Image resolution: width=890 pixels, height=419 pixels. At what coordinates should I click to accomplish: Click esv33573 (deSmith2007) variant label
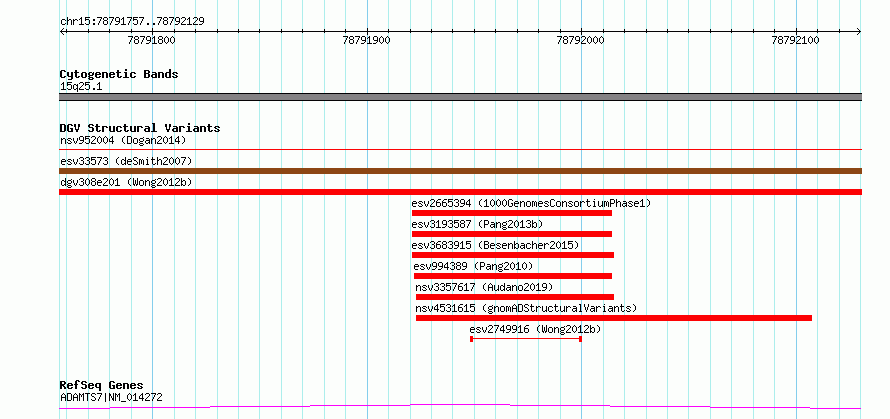click(x=126, y=161)
